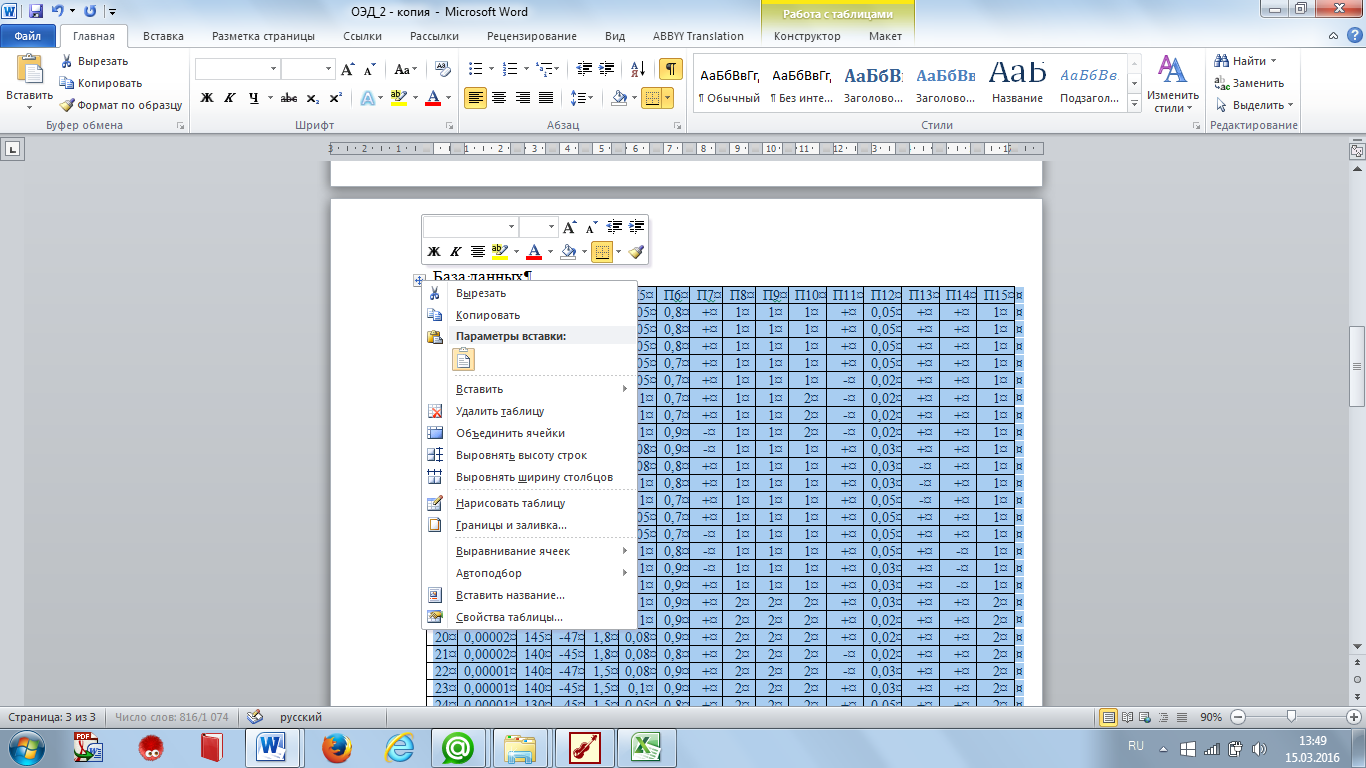Open the Change Case Aa dropdown
The width and height of the screenshot is (1366, 768).
tap(406, 70)
